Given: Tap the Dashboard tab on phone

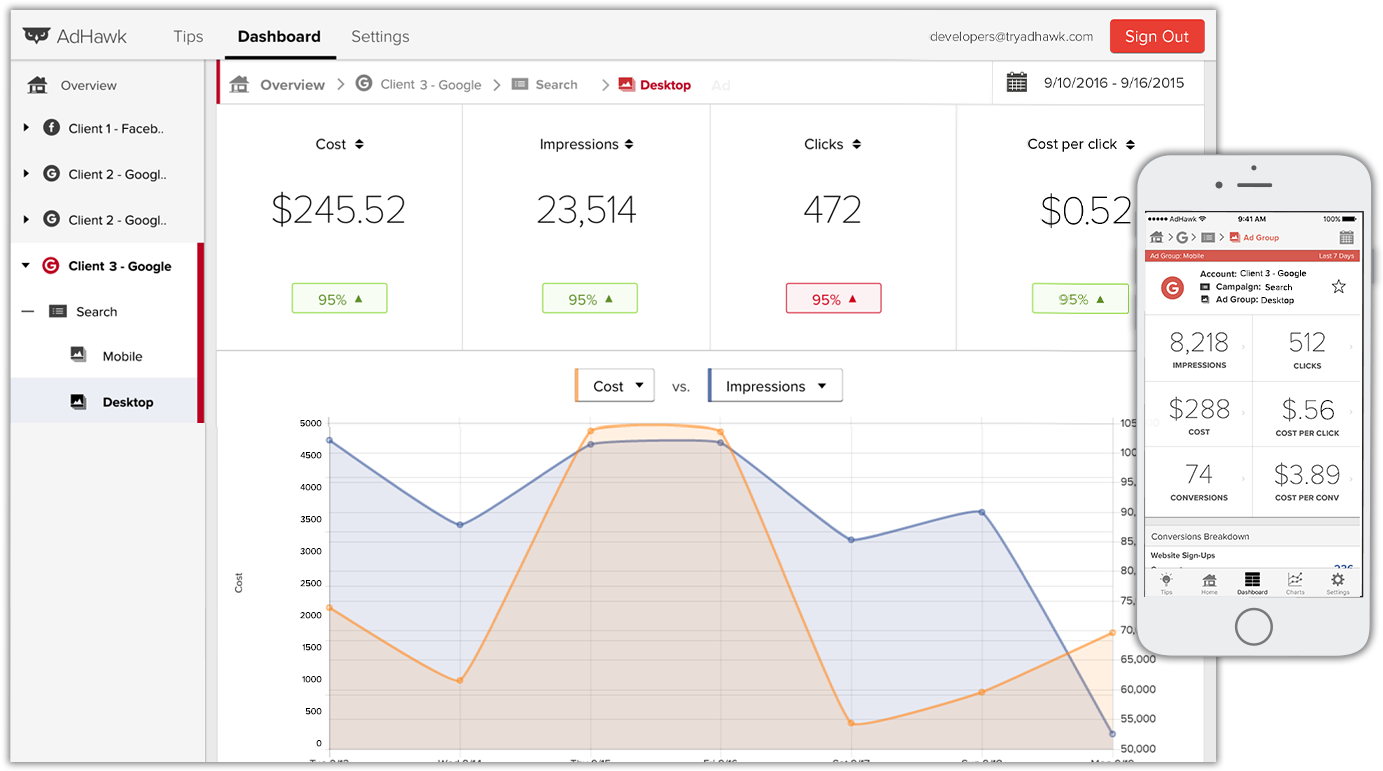Looking at the screenshot, I should pyautogui.click(x=1252, y=583).
